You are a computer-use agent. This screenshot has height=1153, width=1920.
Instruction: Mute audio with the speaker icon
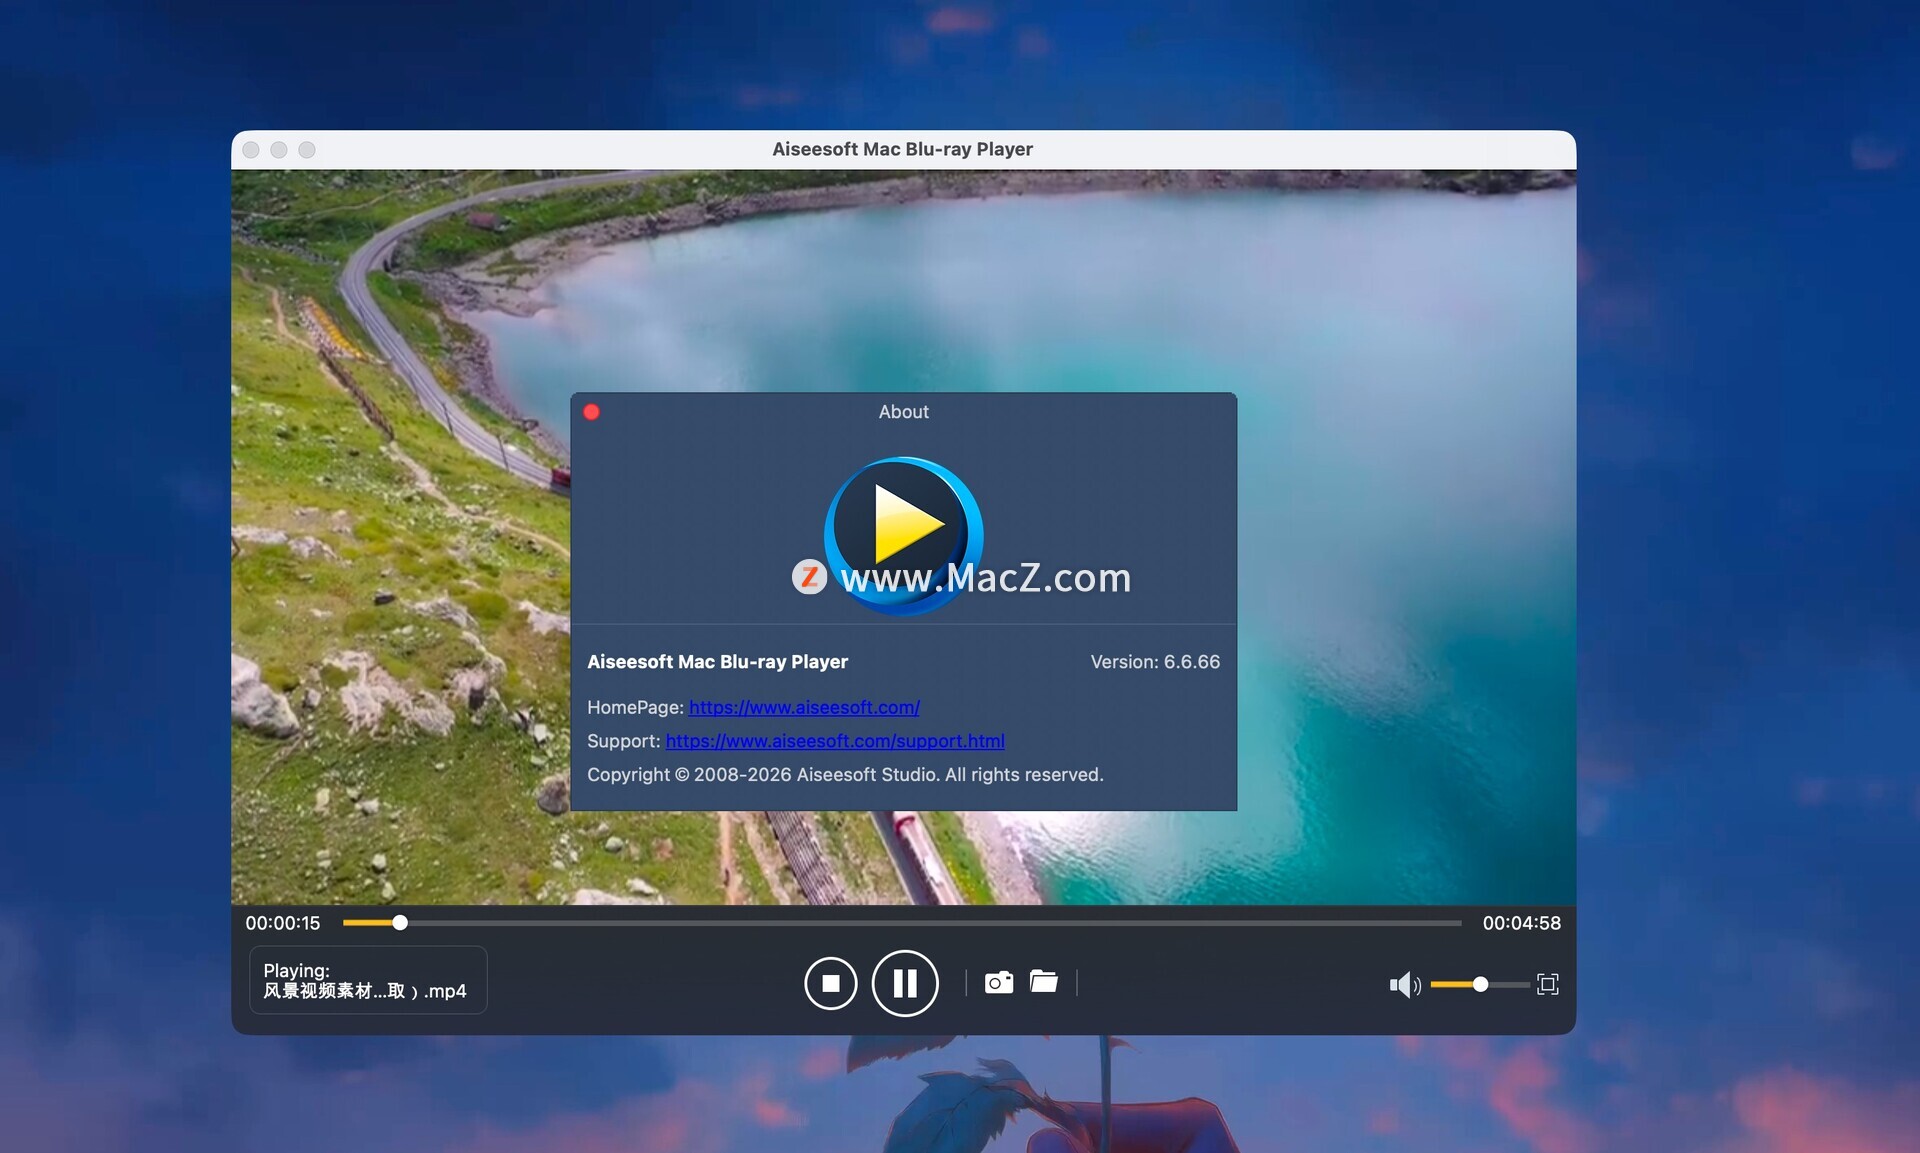[x=1405, y=985]
